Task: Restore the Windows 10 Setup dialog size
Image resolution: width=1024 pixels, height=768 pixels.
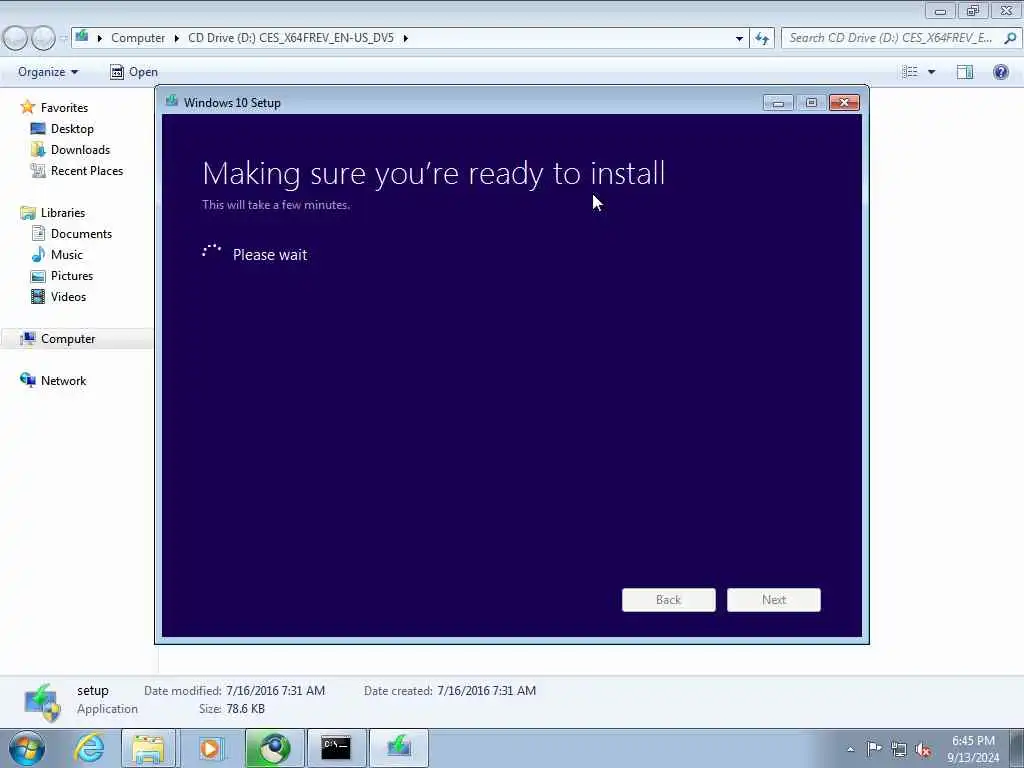Action: click(811, 103)
